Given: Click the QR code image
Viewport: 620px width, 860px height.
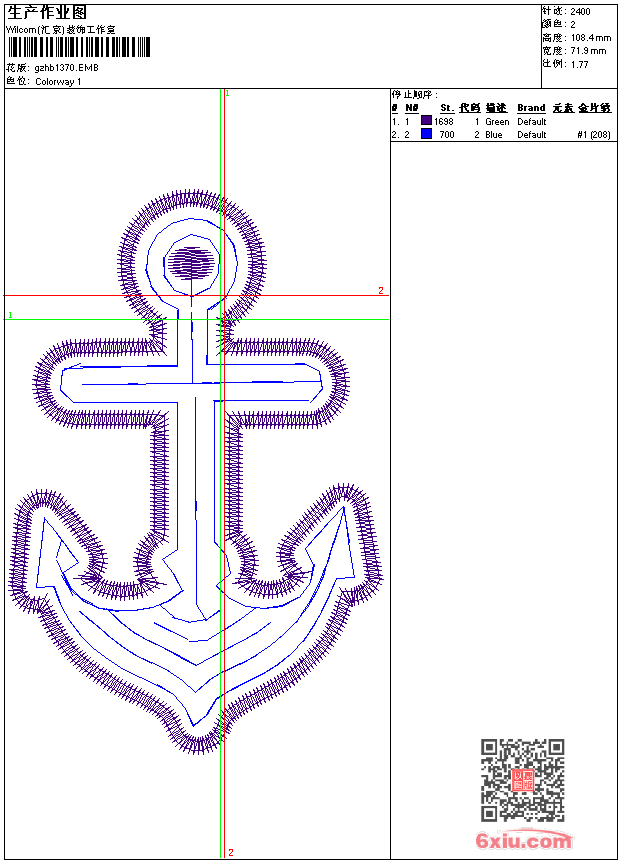Looking at the screenshot, I should point(522,780).
